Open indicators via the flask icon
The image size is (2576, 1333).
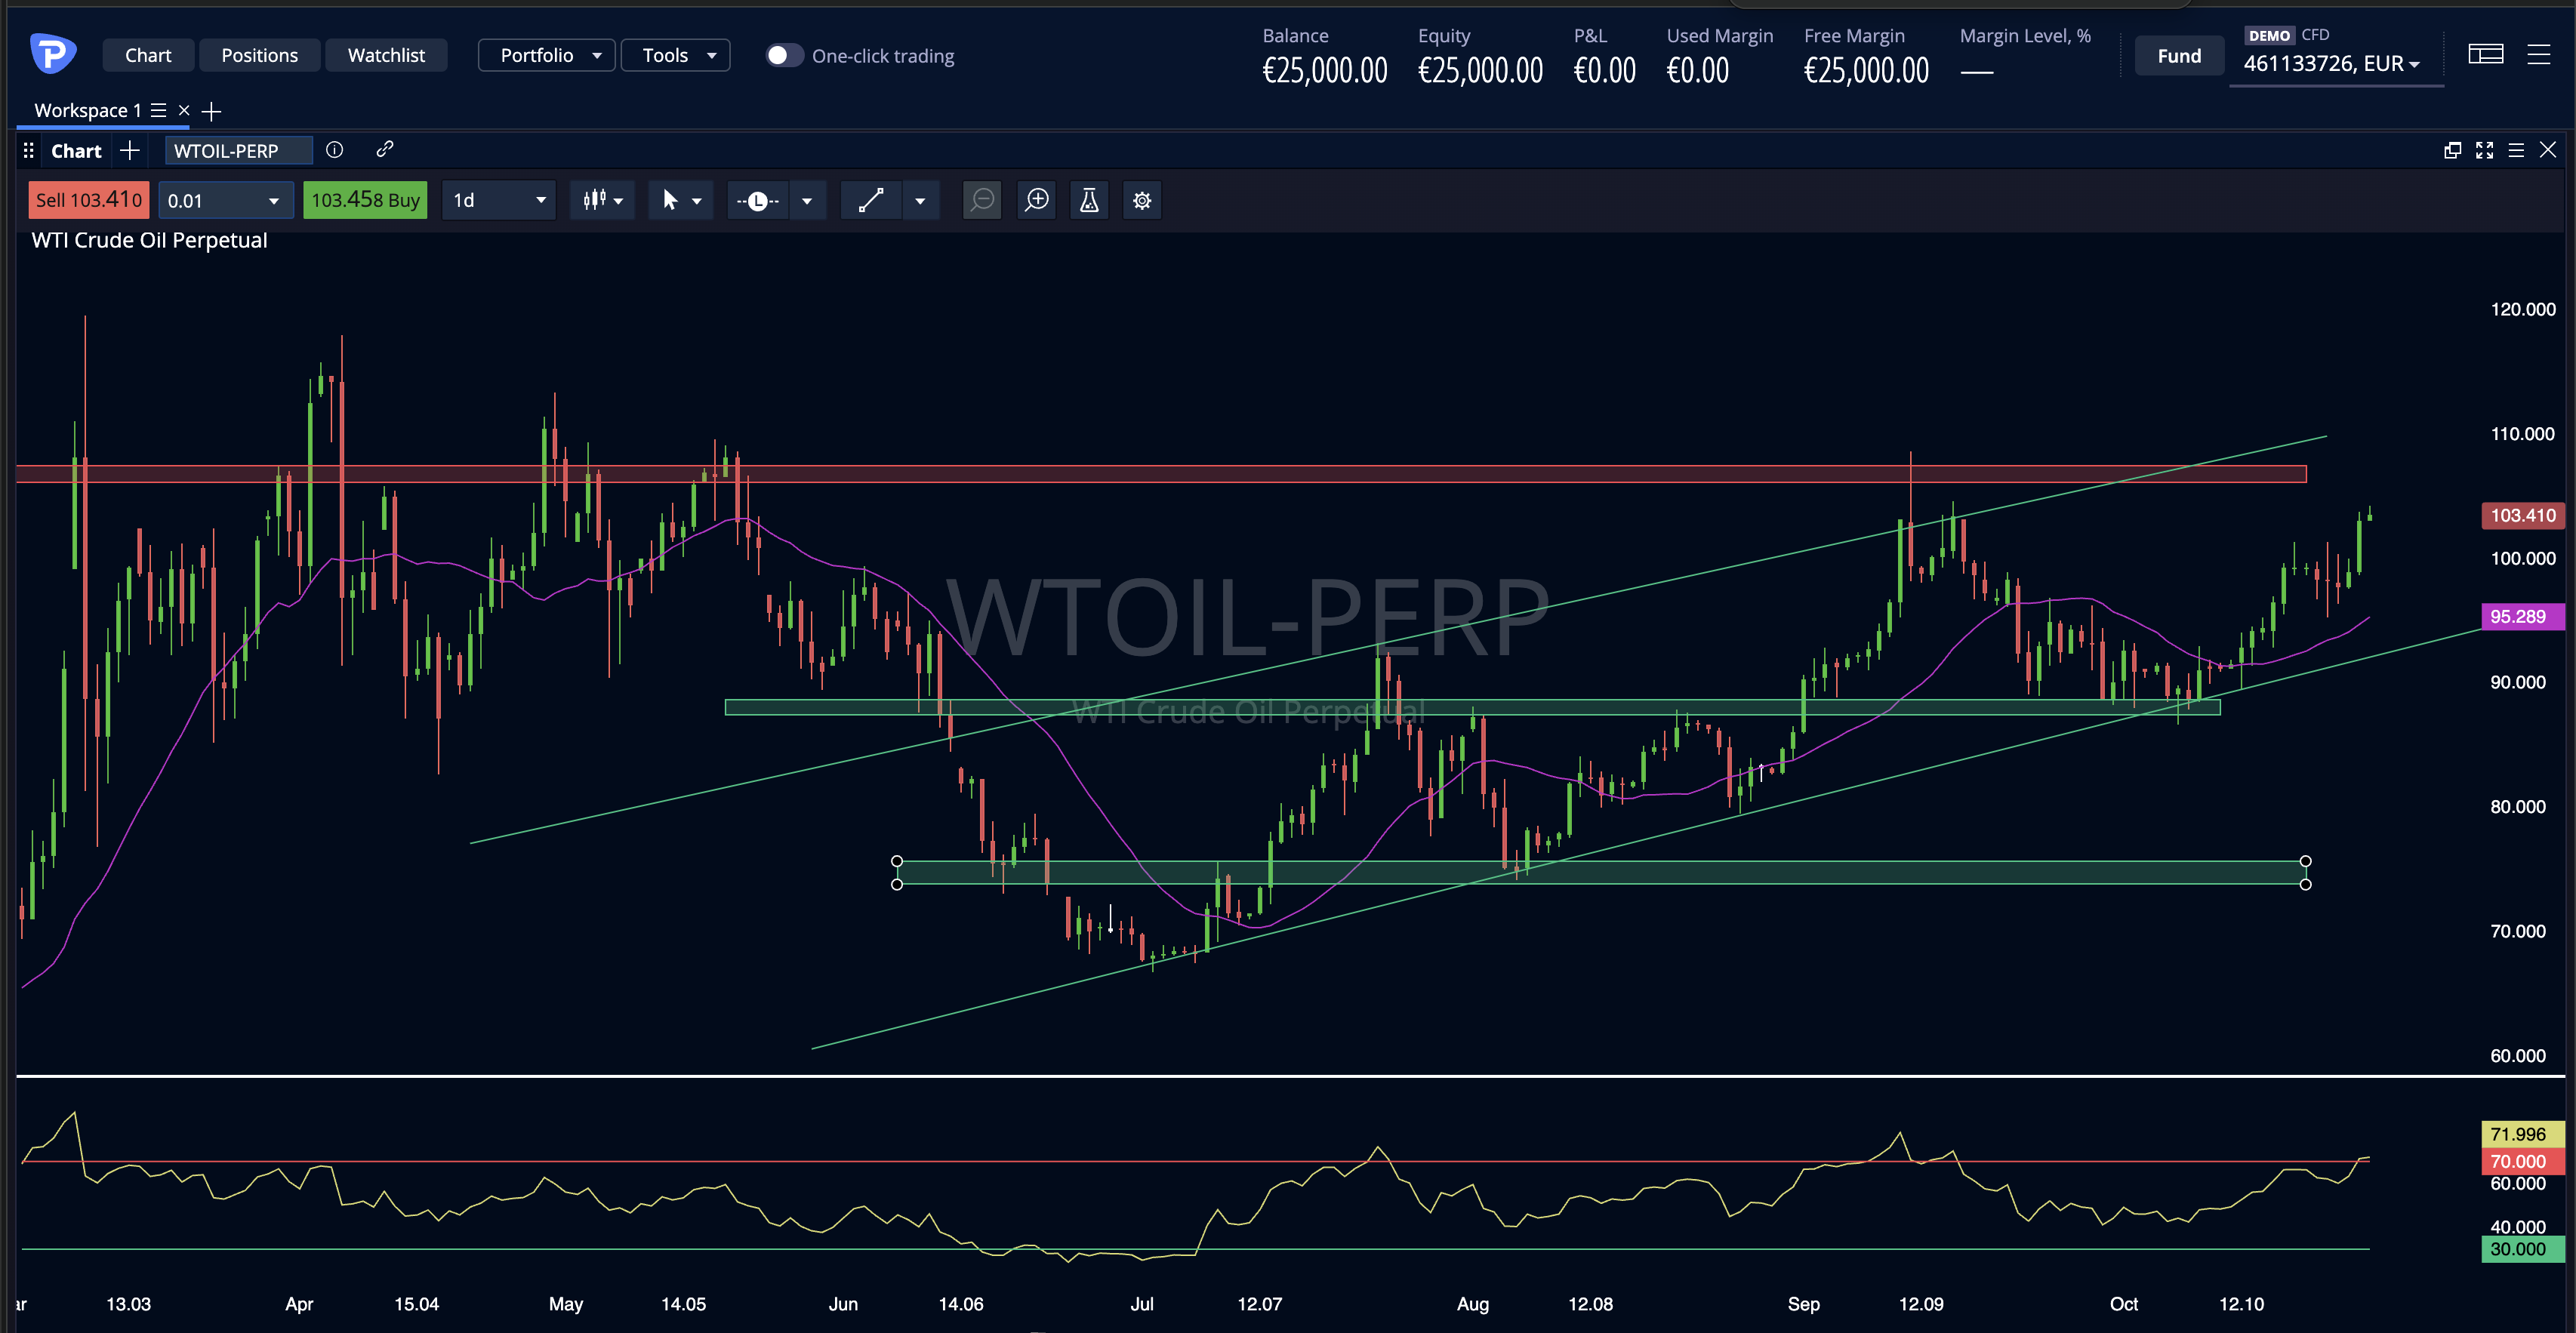(x=1089, y=200)
